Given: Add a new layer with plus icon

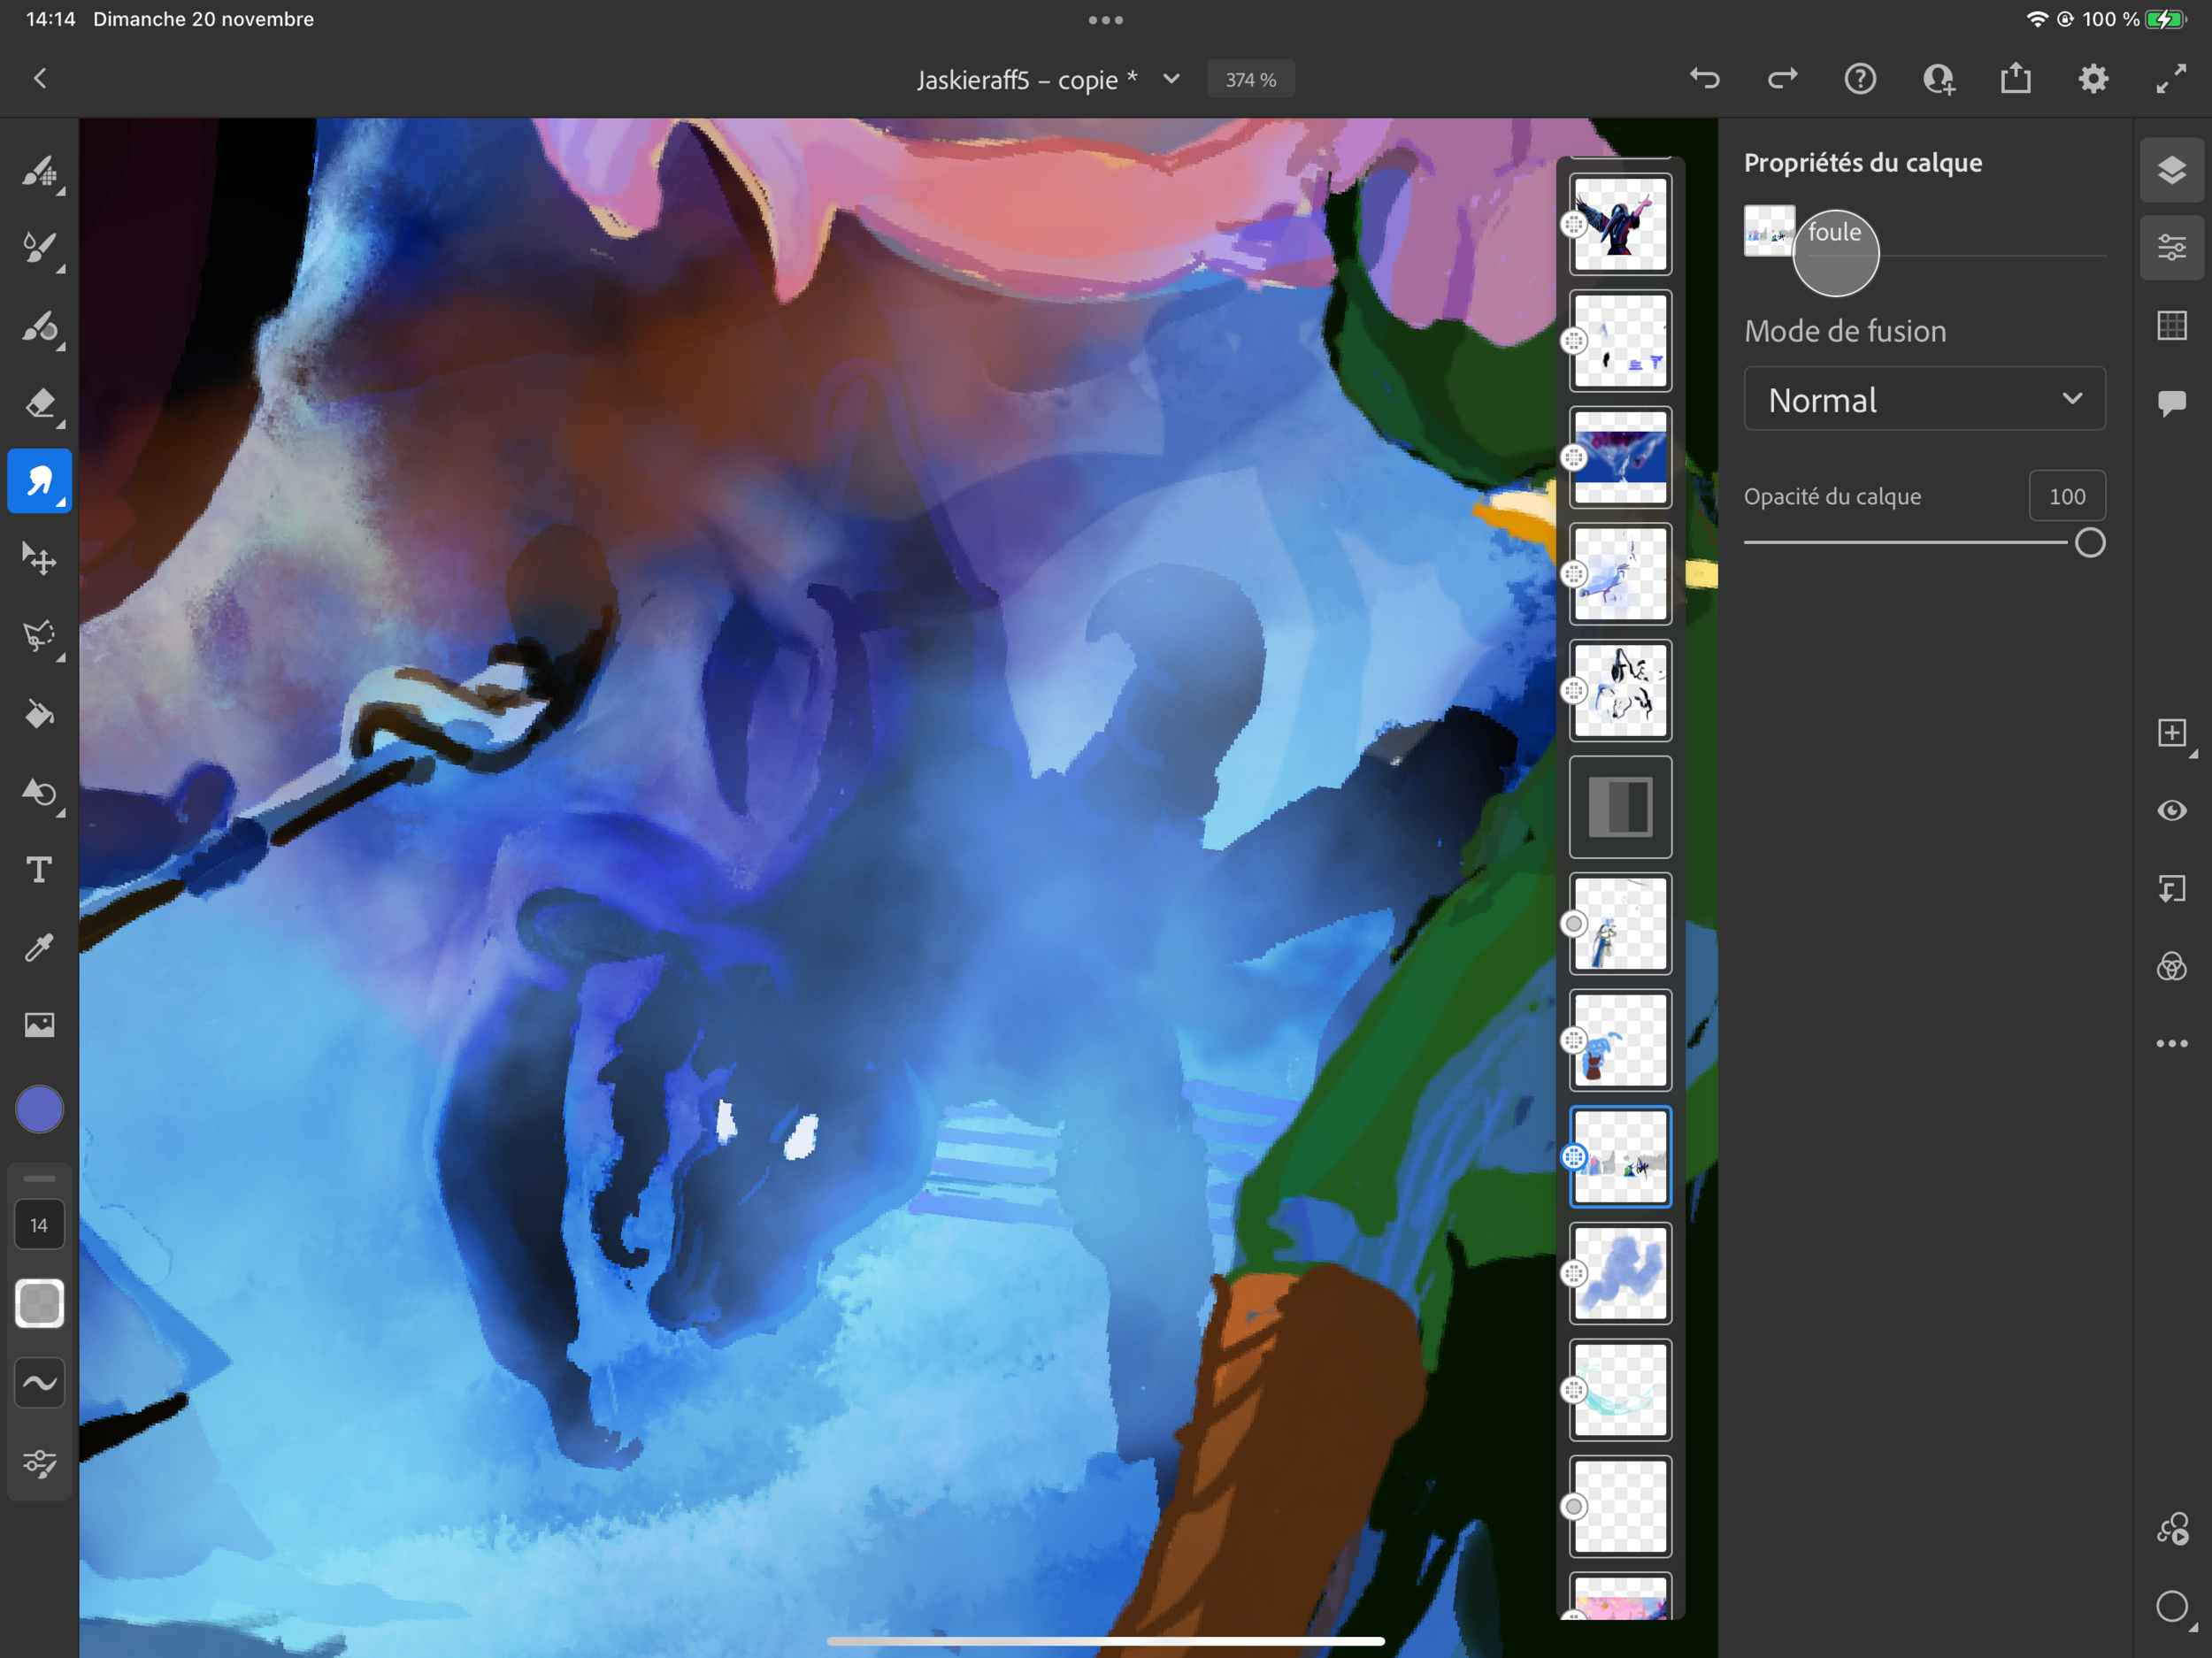Looking at the screenshot, I should [x=2171, y=733].
